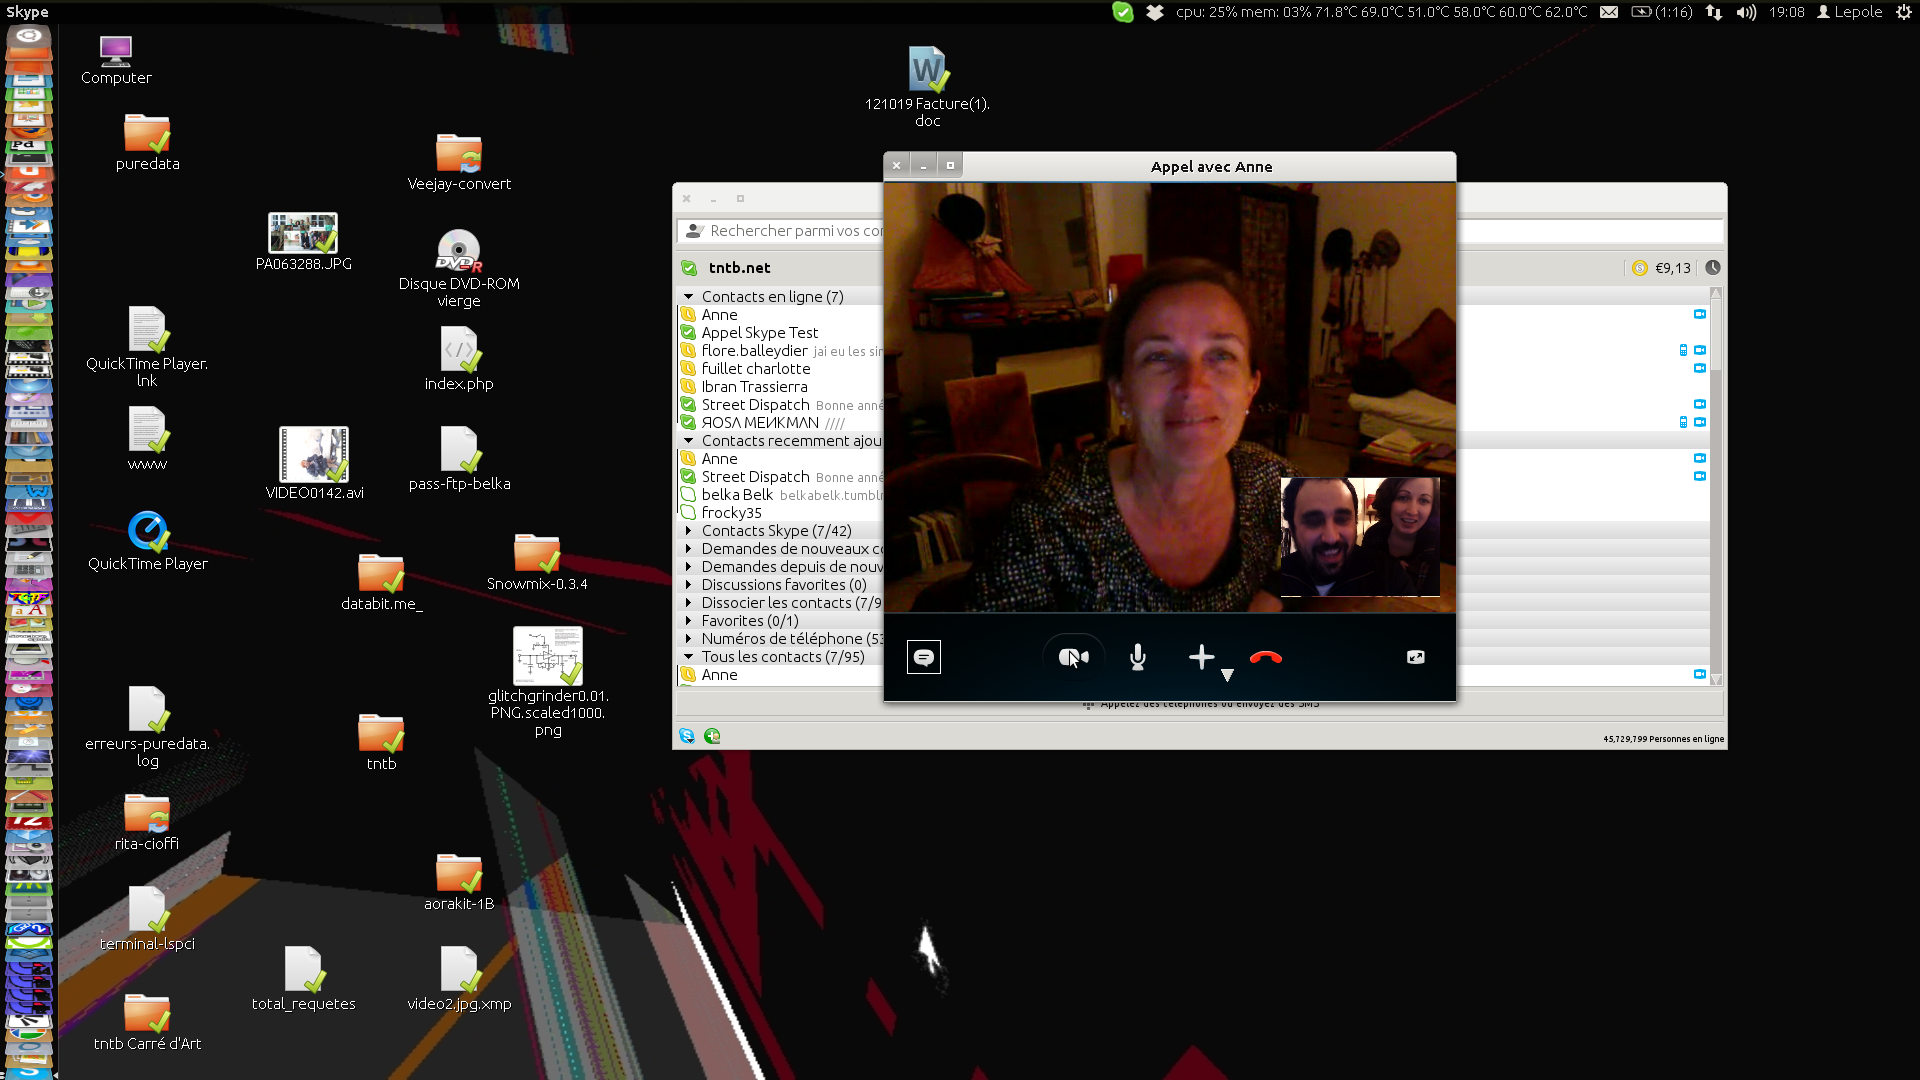Switch call video to fullscreen

pos(1415,657)
